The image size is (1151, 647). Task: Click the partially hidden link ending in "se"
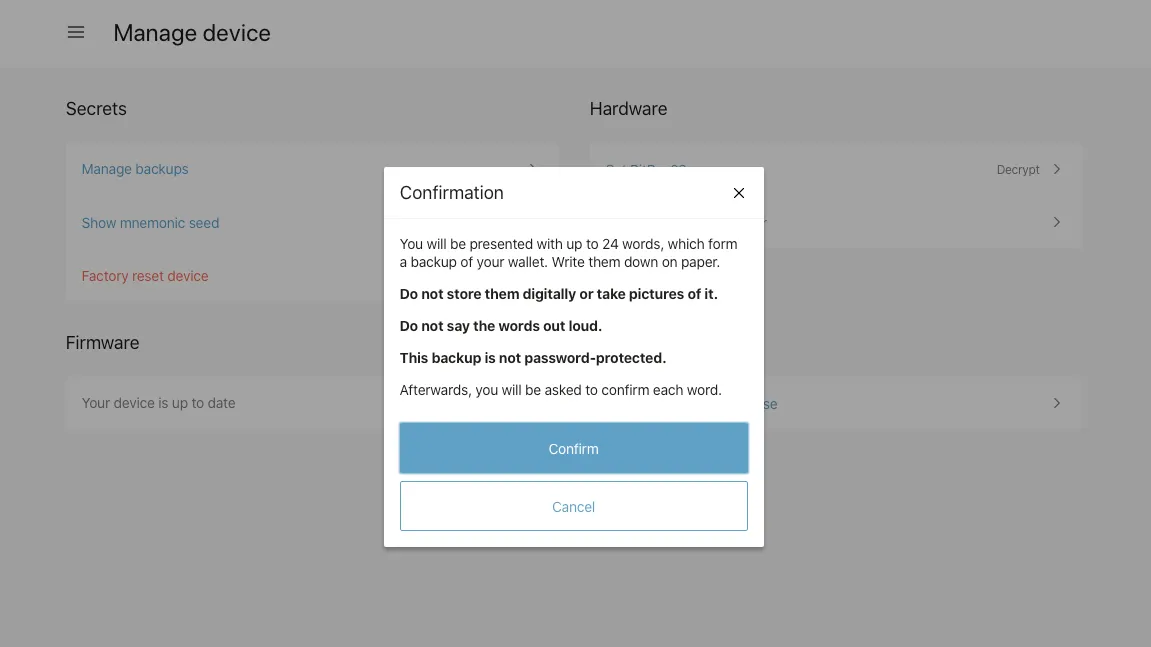(770, 404)
